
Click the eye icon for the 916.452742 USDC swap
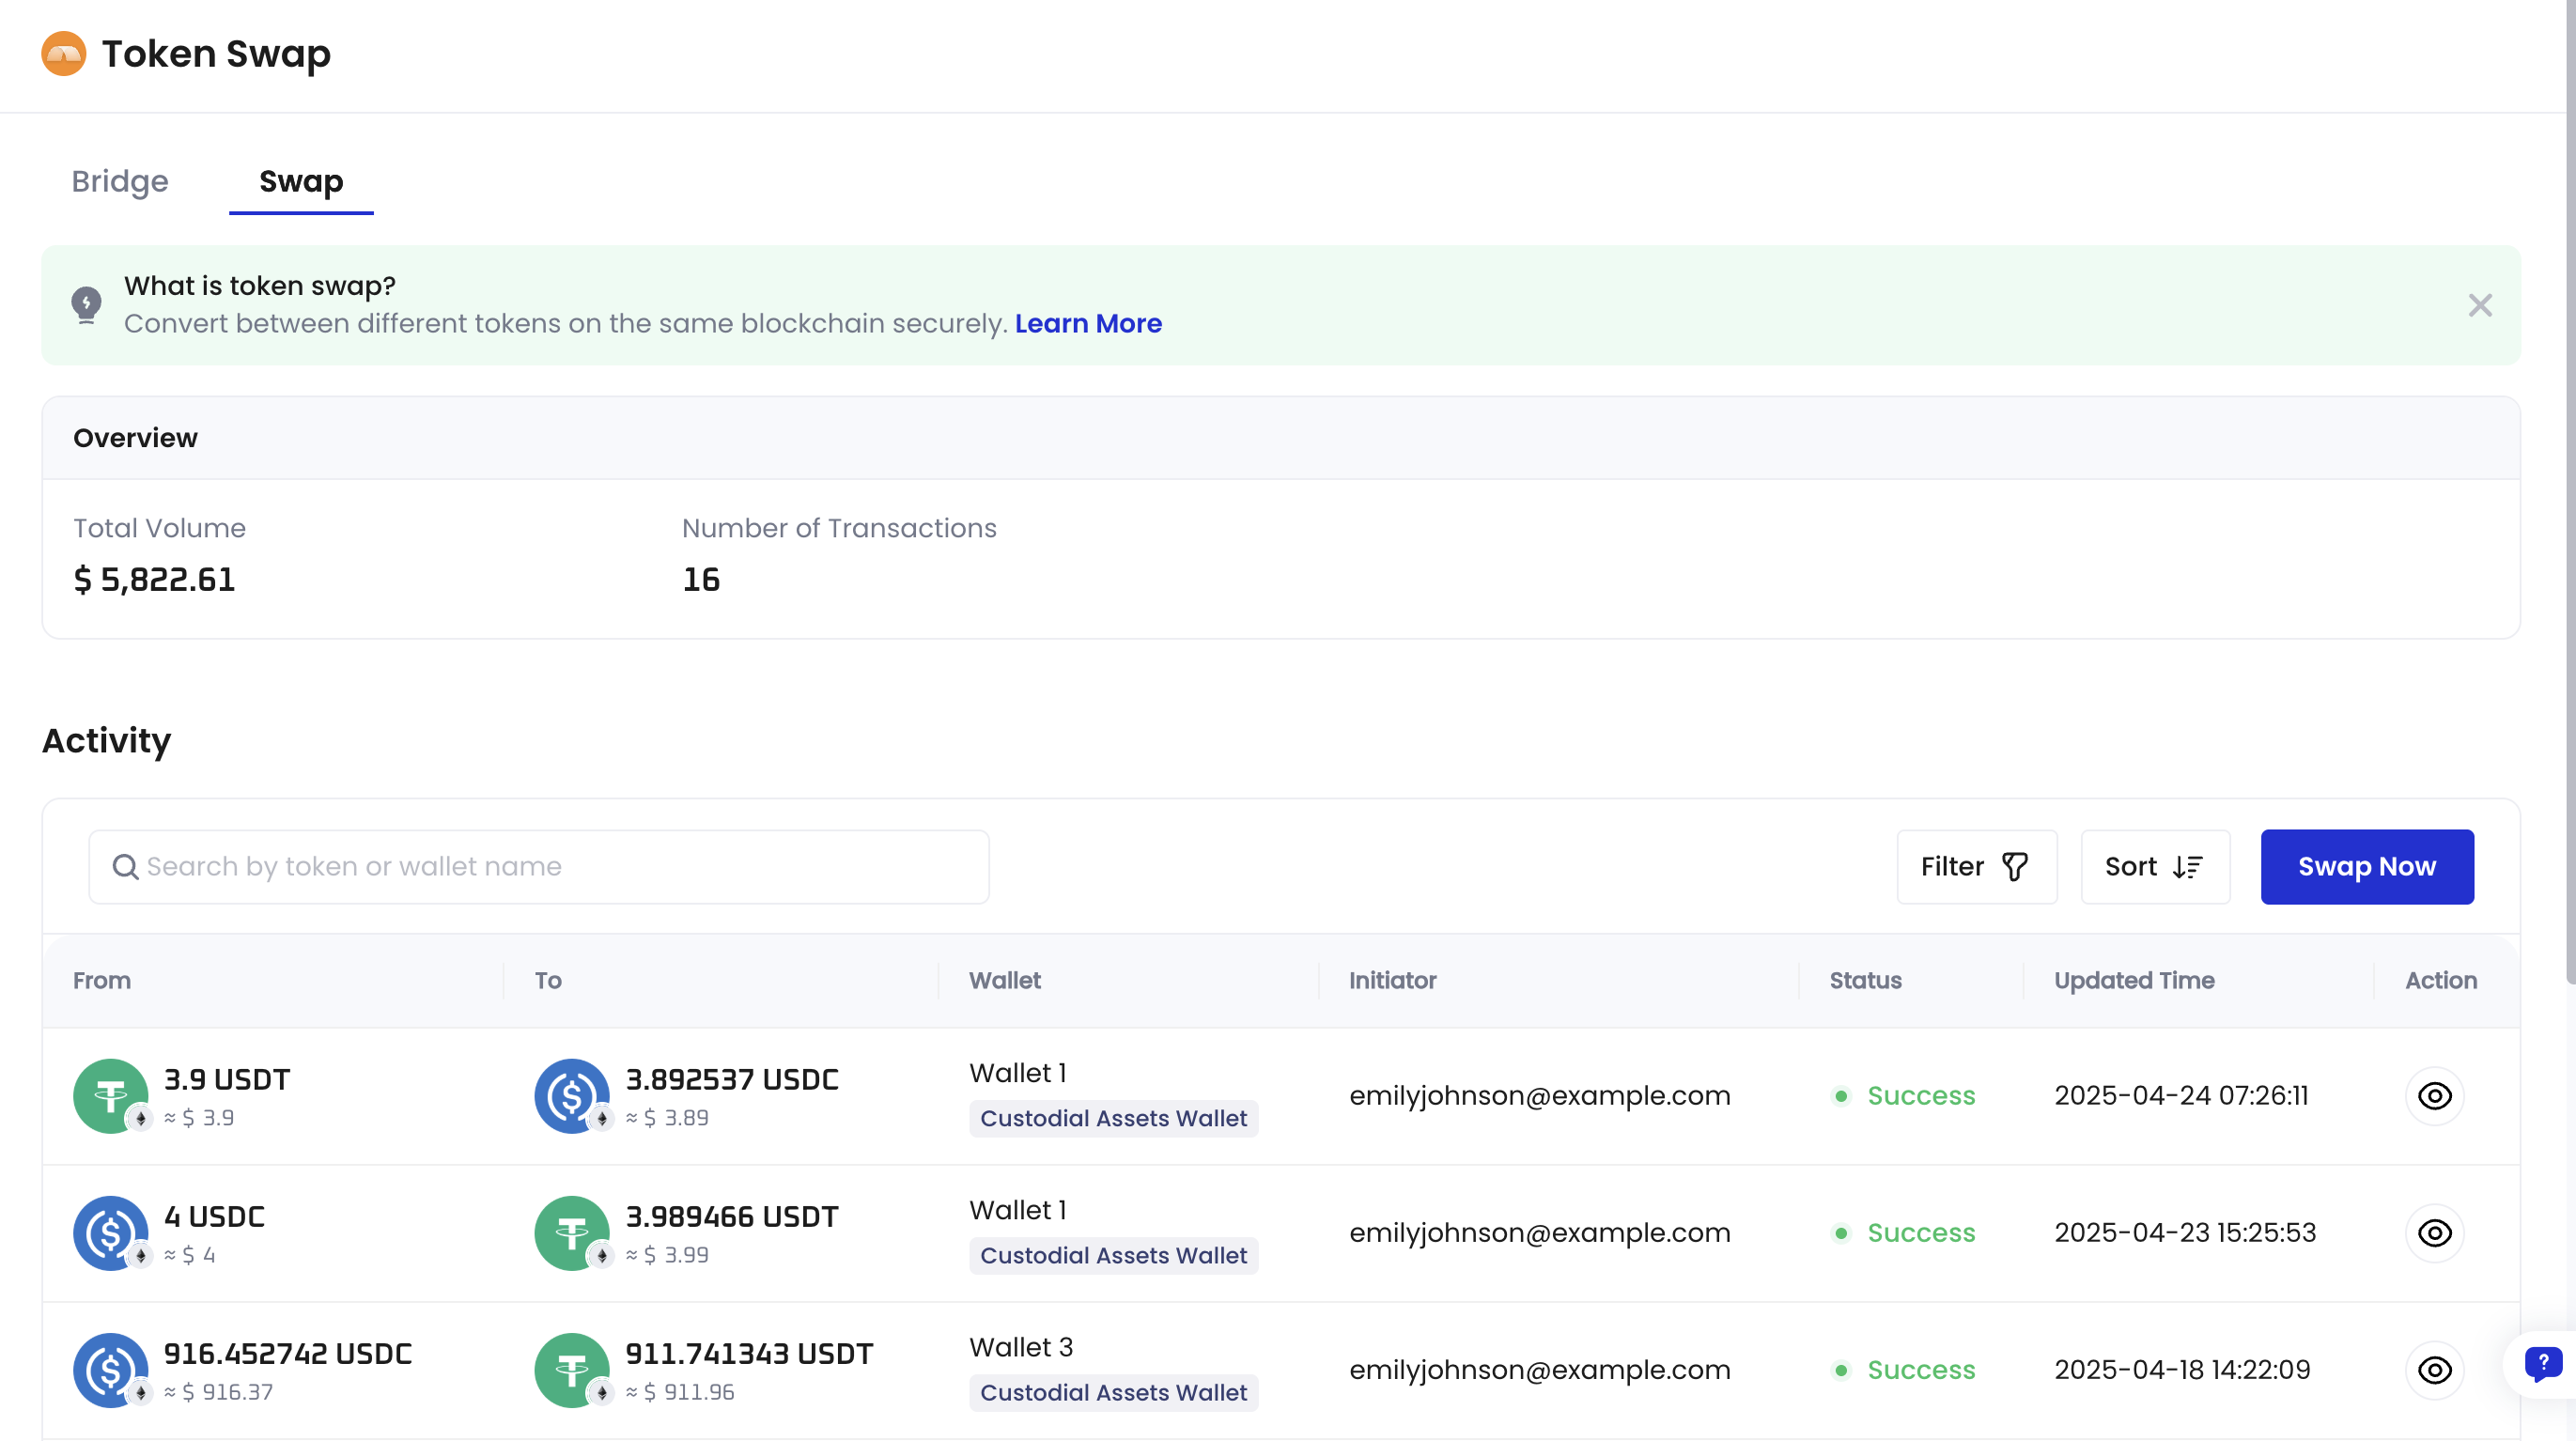pos(2435,1370)
